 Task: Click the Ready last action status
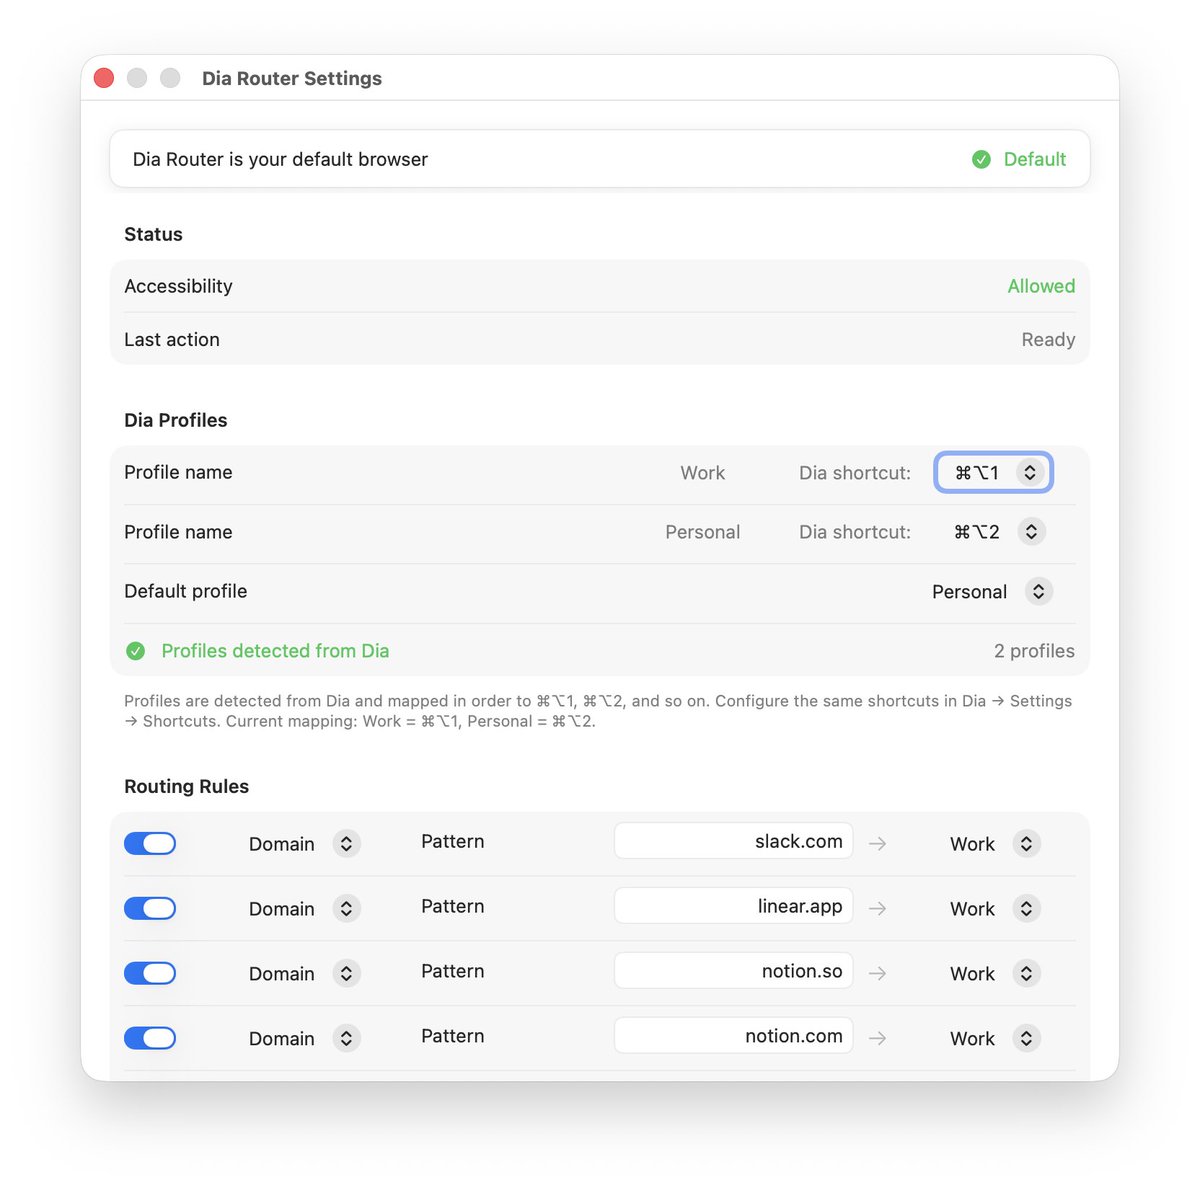1048,340
